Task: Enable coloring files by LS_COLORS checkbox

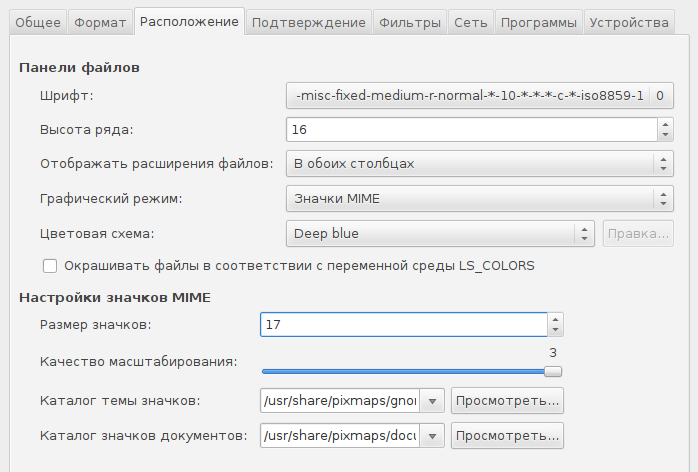Action: point(50,266)
